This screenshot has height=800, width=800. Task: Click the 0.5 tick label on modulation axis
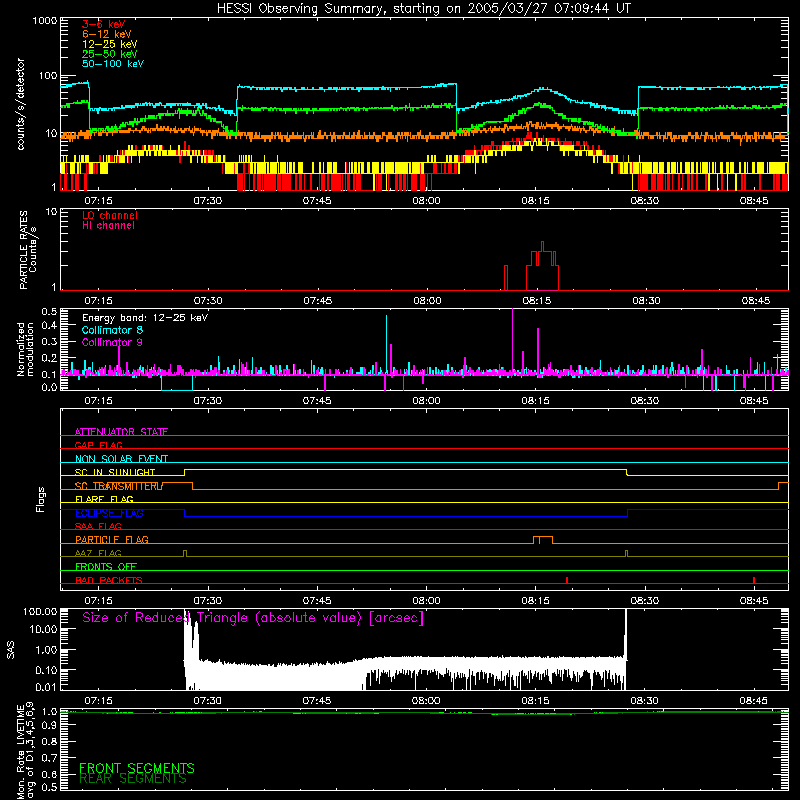49,311
